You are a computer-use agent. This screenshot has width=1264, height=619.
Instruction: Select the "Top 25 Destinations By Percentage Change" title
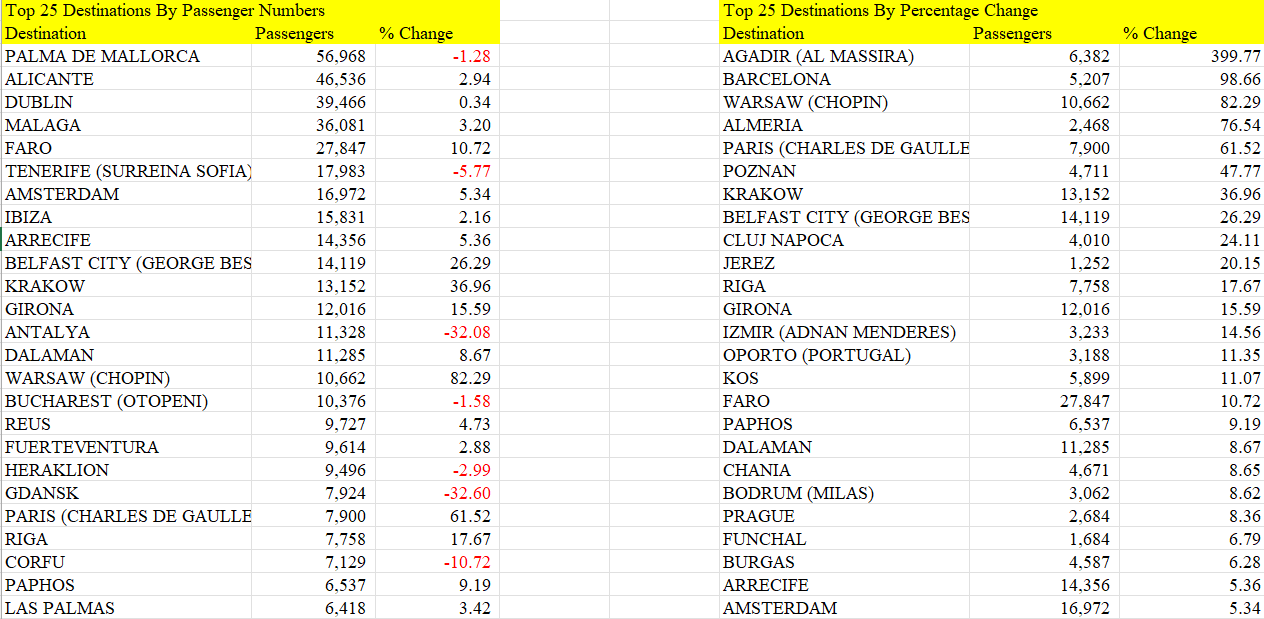pyautogui.click(x=881, y=11)
